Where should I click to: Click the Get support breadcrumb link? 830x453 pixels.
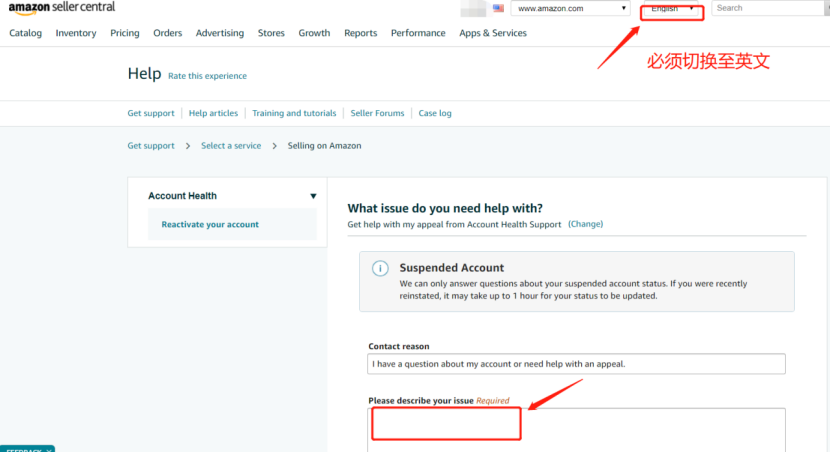pos(151,146)
